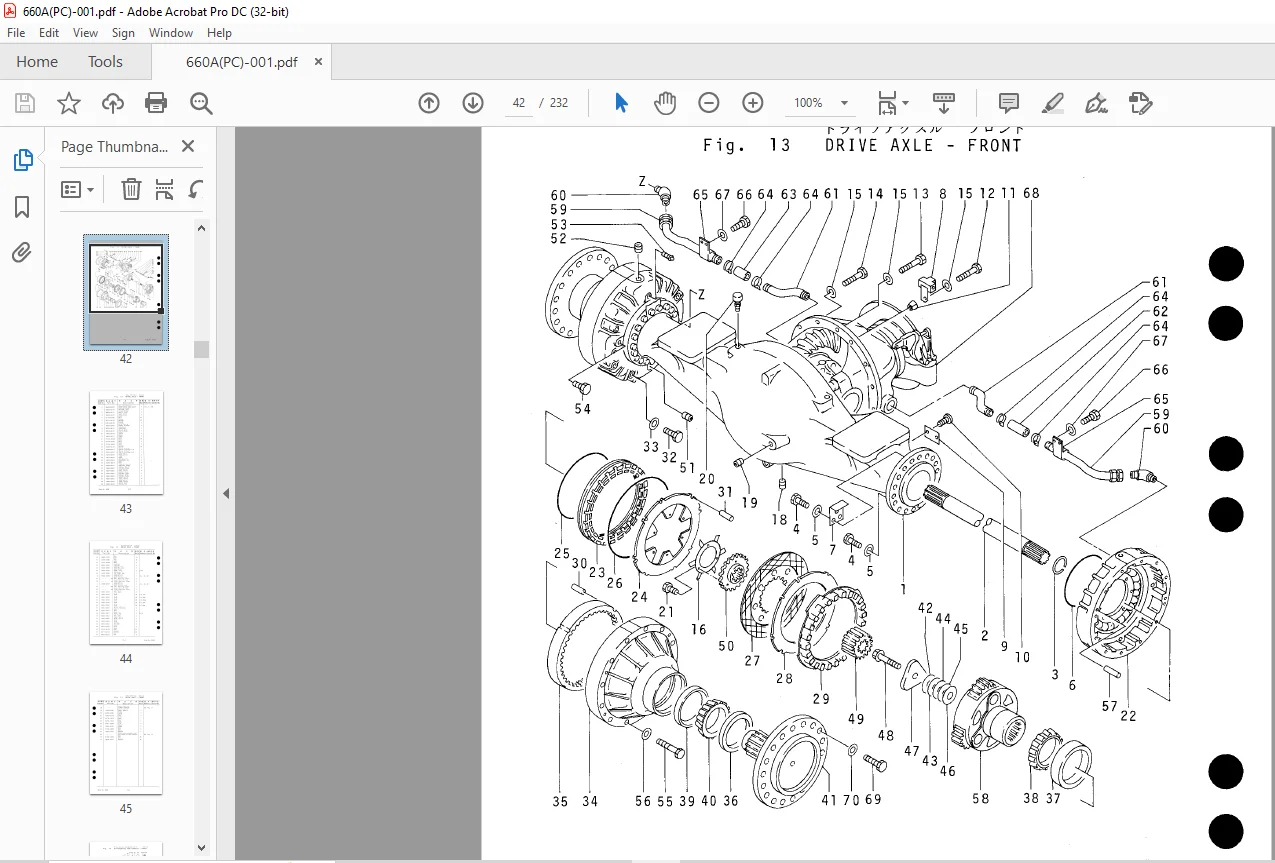The width and height of the screenshot is (1275, 863).
Task: Add the document to favorites with the star icon
Action: tap(68, 103)
